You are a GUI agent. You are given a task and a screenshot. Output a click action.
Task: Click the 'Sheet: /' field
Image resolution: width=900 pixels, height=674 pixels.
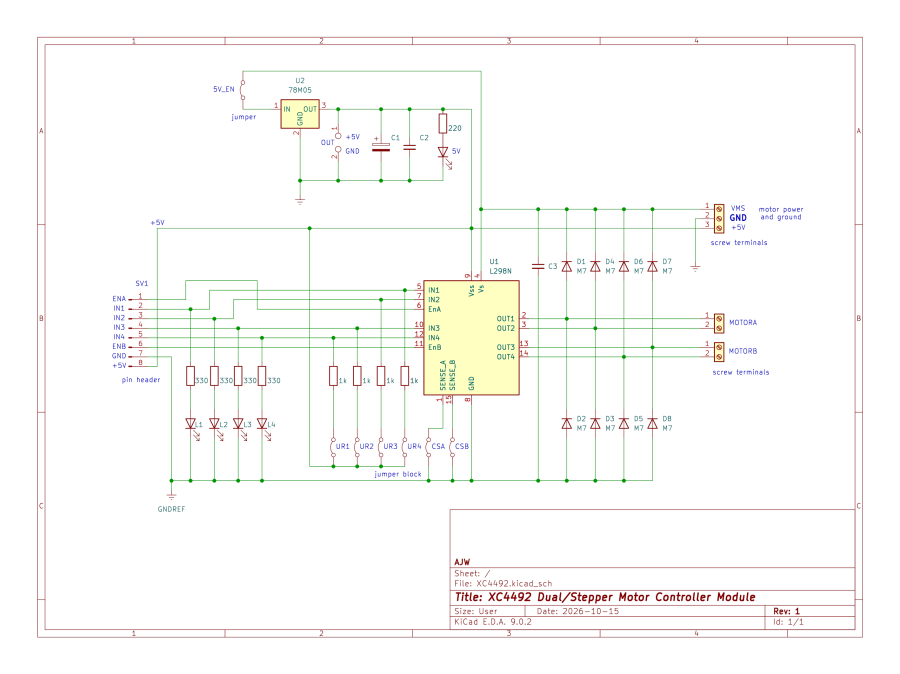(472, 574)
